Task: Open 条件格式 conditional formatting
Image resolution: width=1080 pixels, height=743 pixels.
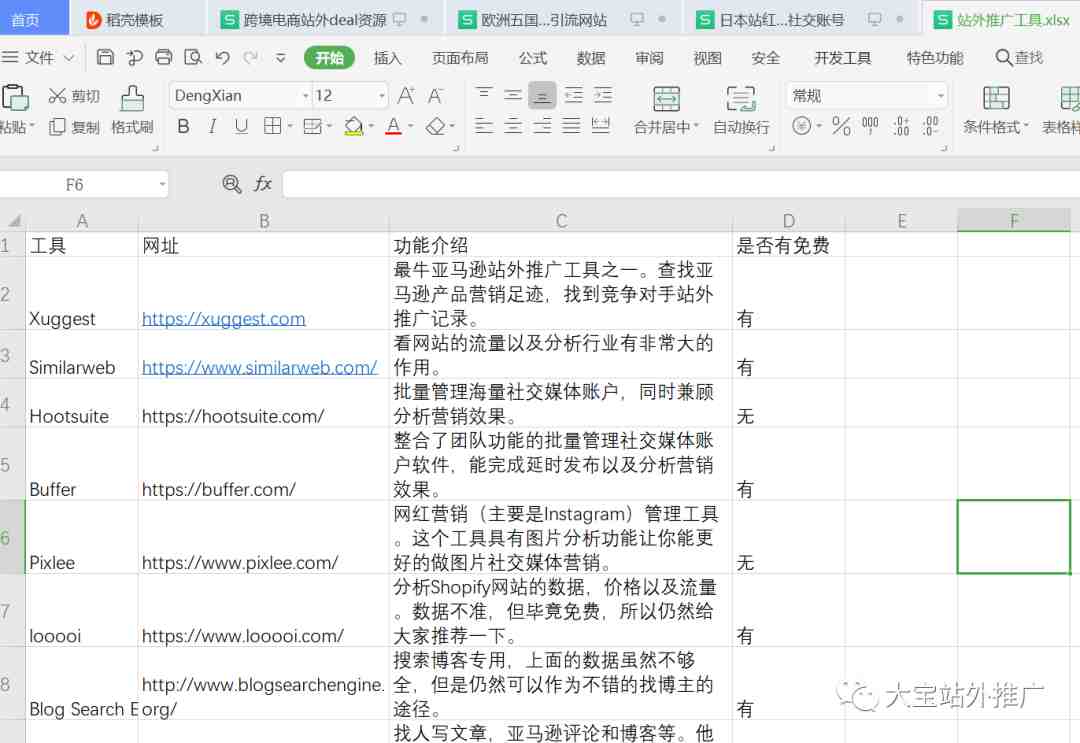Action: [996, 110]
